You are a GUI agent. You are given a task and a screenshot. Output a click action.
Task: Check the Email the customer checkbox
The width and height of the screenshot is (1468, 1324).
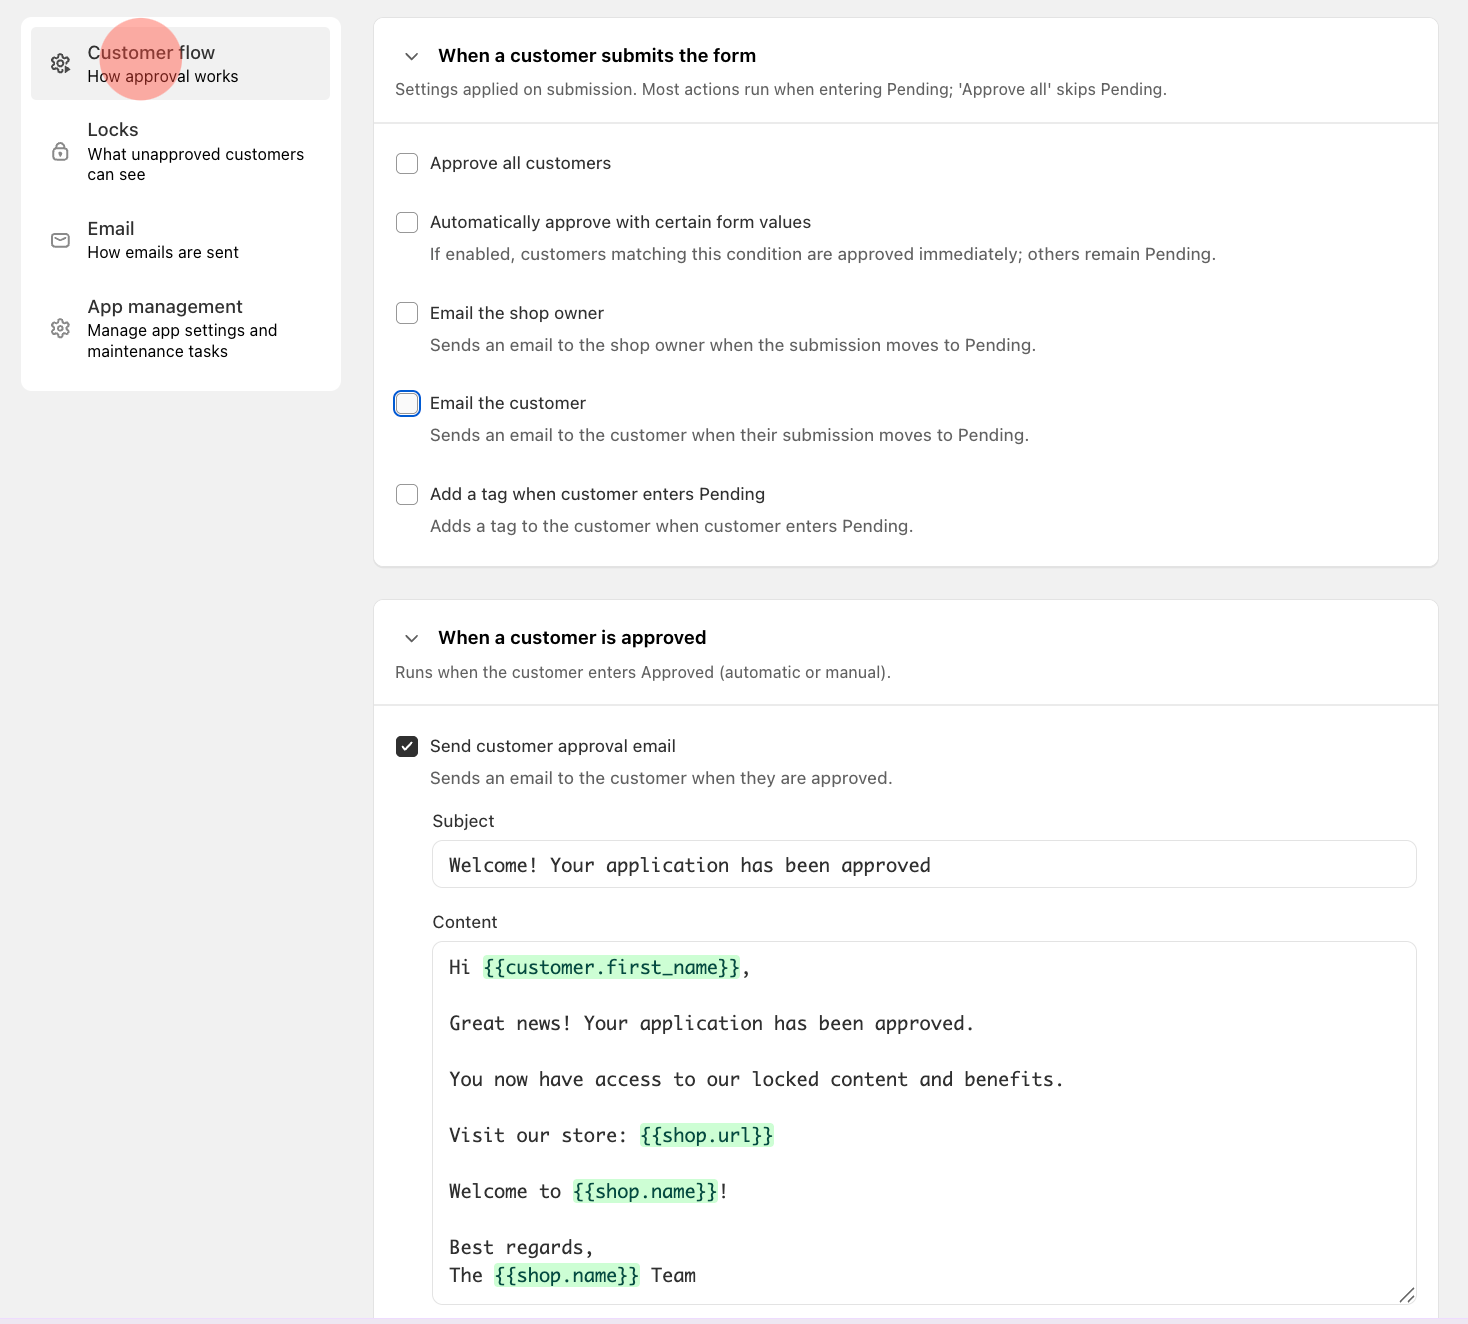pos(407,403)
